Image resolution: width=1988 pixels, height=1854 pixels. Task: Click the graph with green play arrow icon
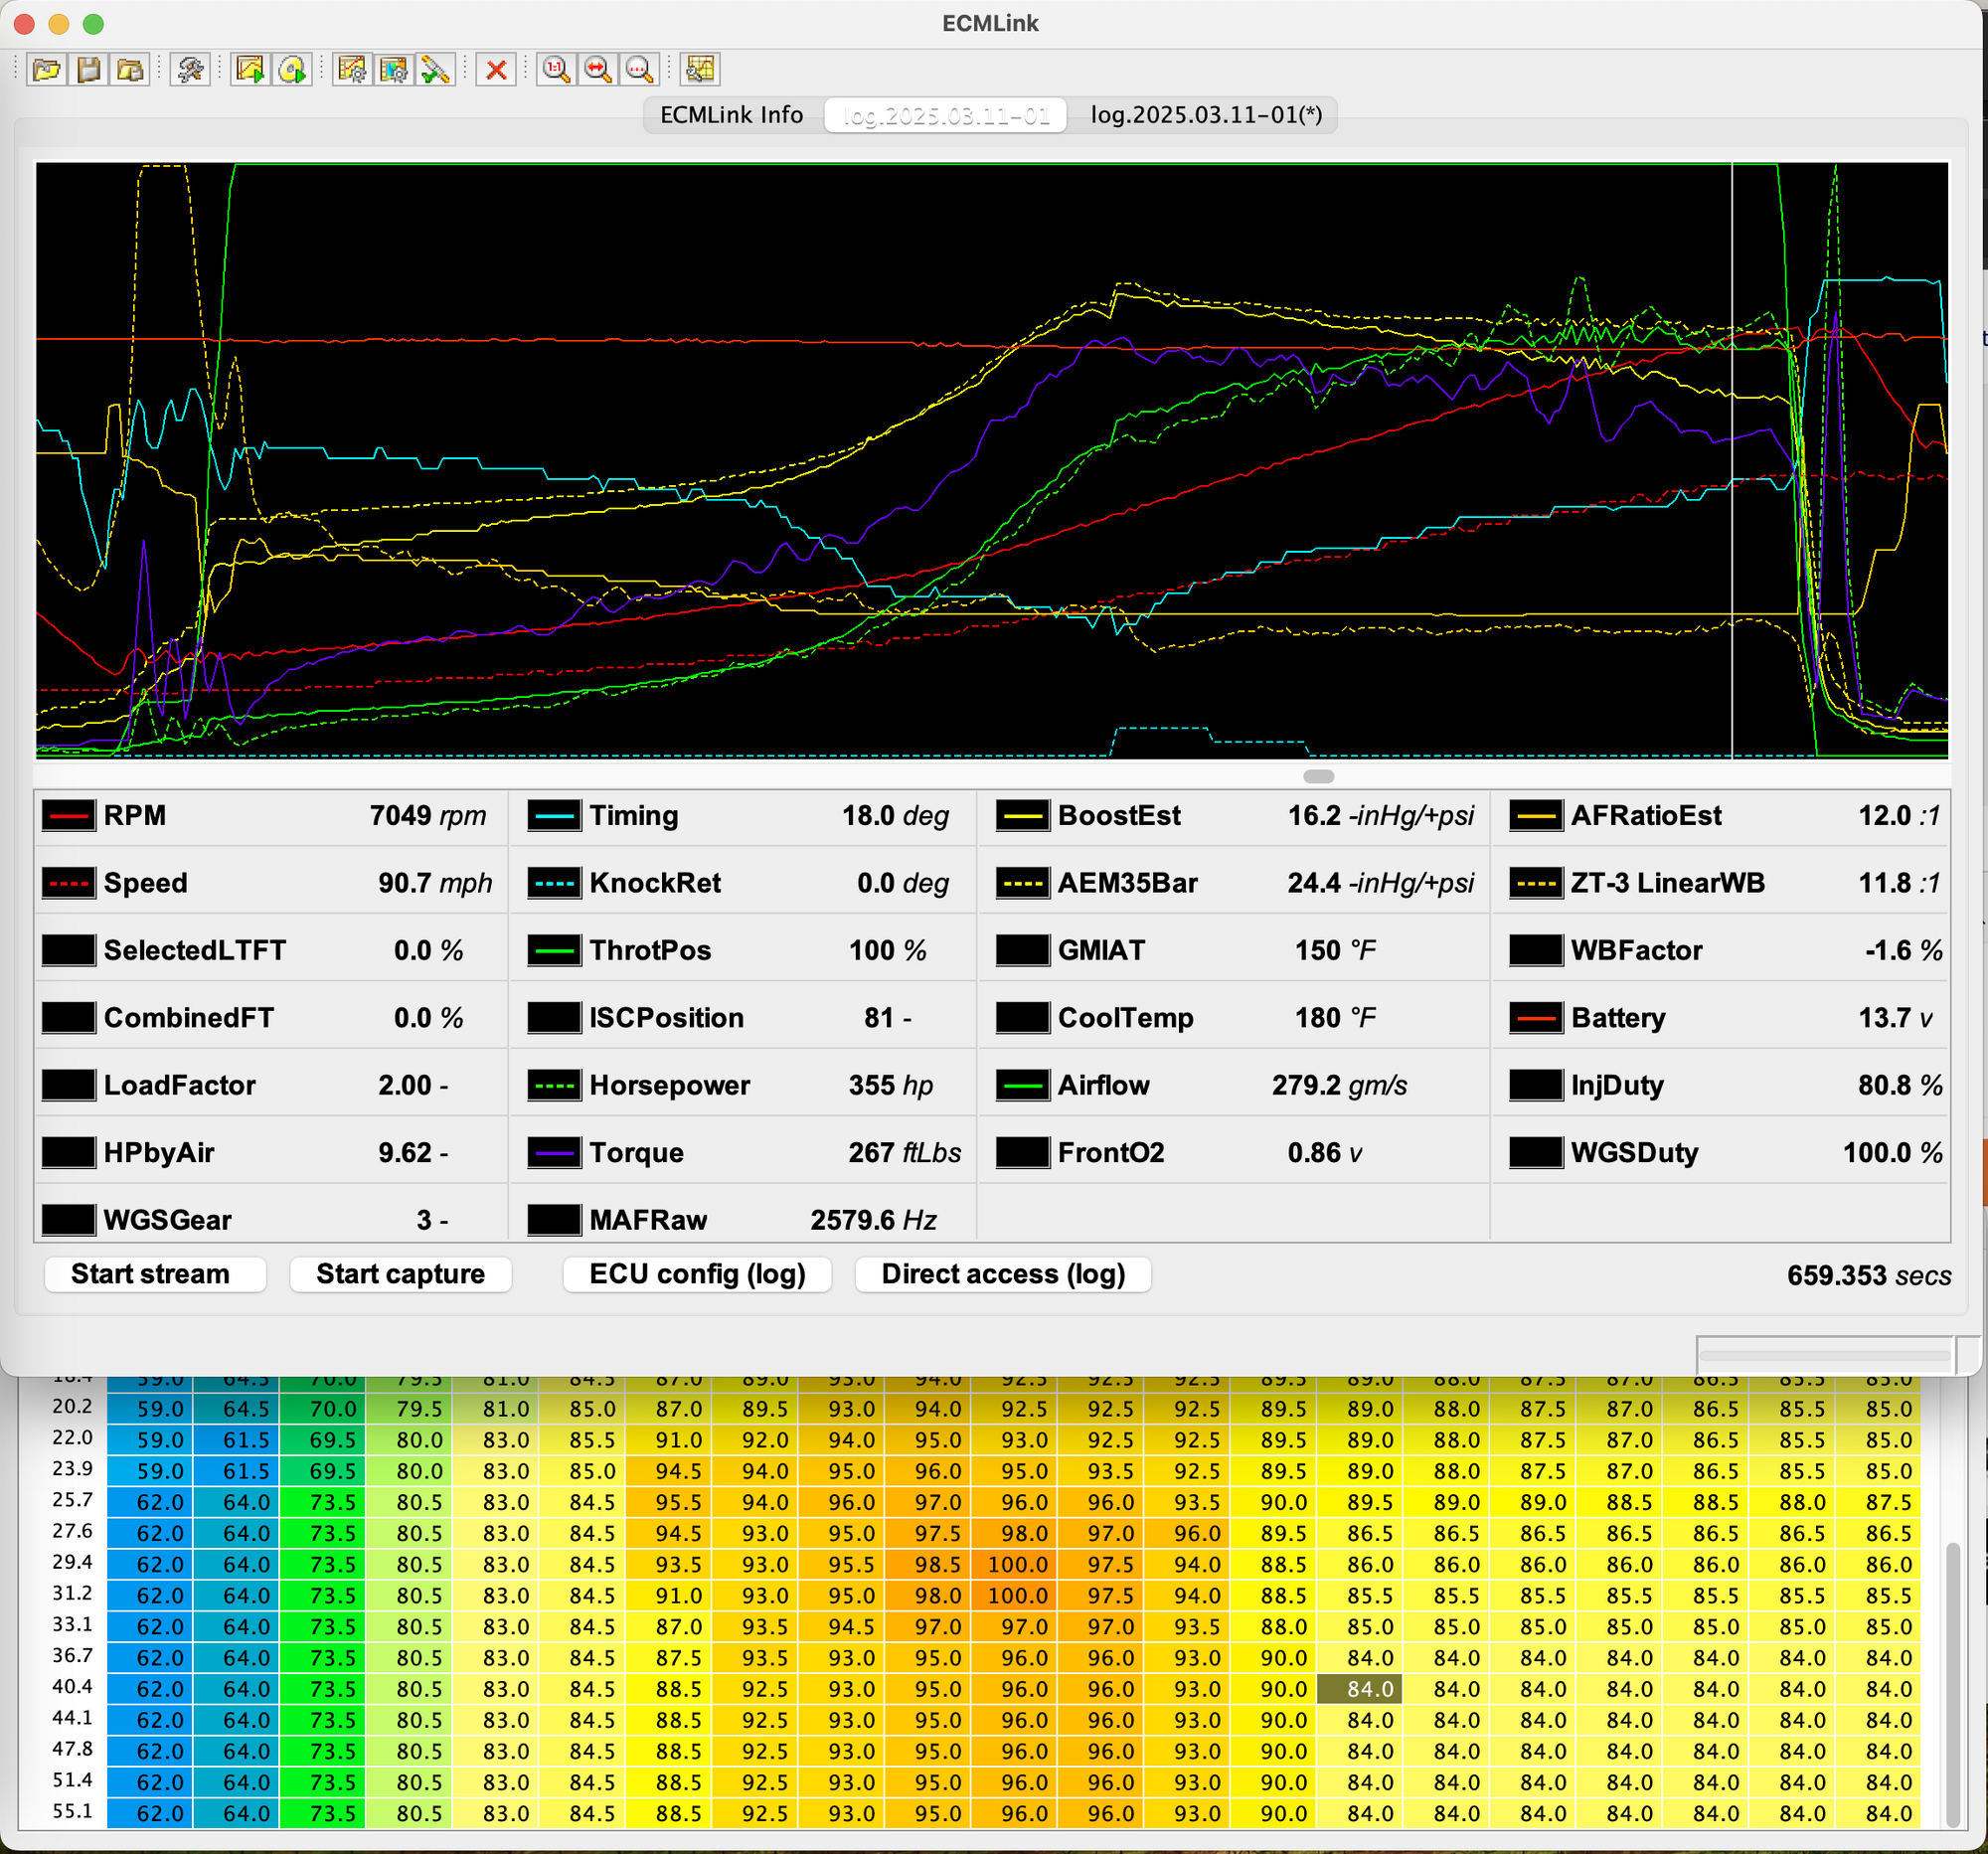(250, 69)
